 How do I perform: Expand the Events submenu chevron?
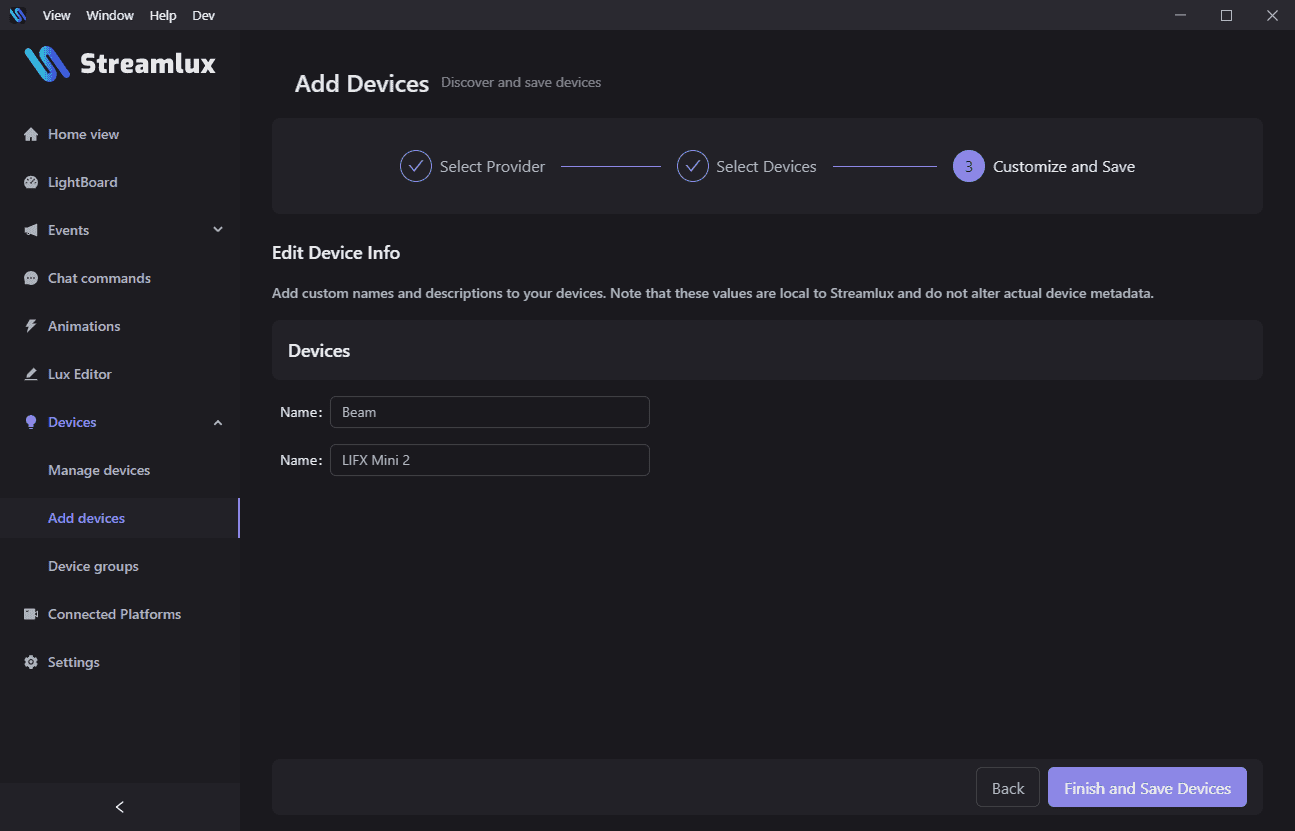218,230
